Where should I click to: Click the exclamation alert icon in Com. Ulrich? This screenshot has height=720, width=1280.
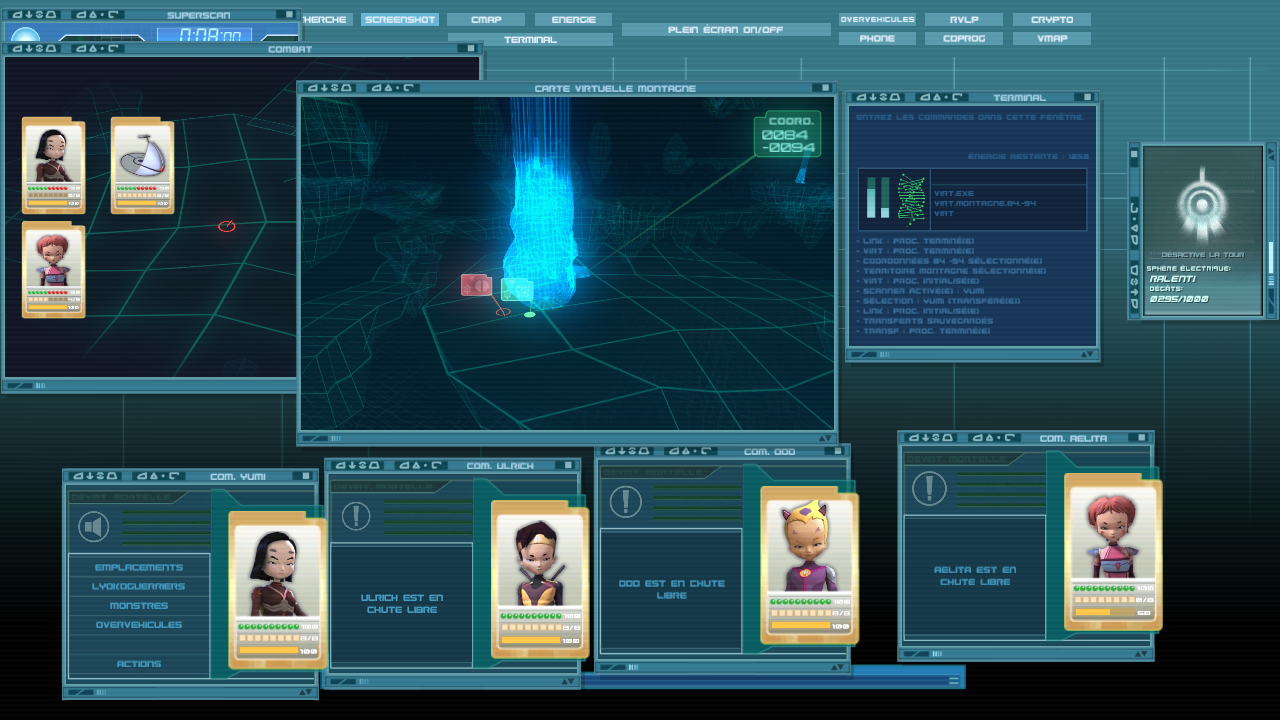(x=356, y=516)
